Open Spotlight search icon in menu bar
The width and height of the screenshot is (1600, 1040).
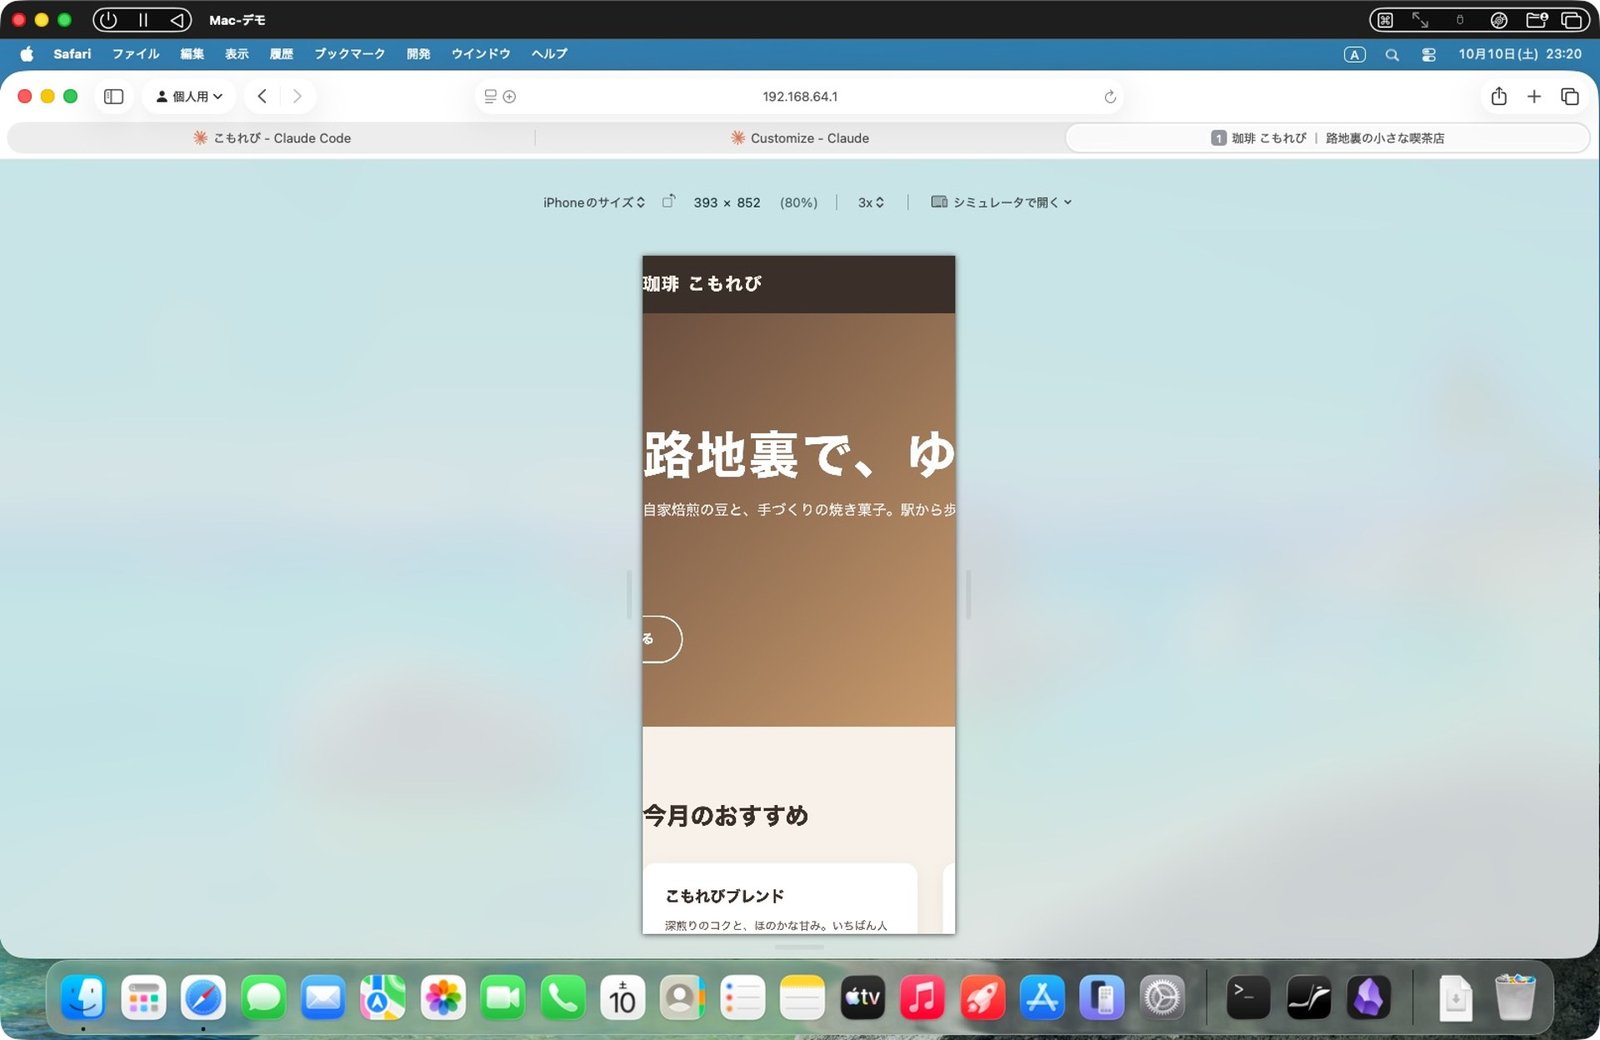[x=1392, y=55]
